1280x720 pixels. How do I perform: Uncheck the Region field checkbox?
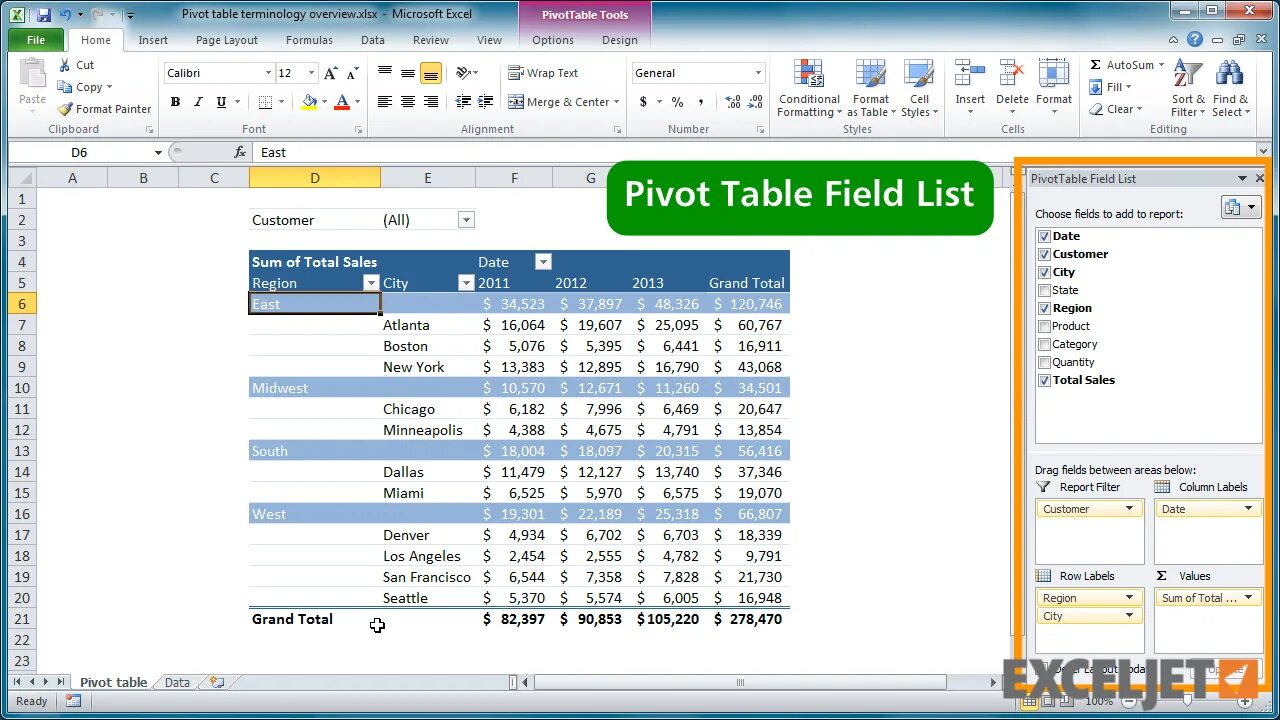point(1044,308)
